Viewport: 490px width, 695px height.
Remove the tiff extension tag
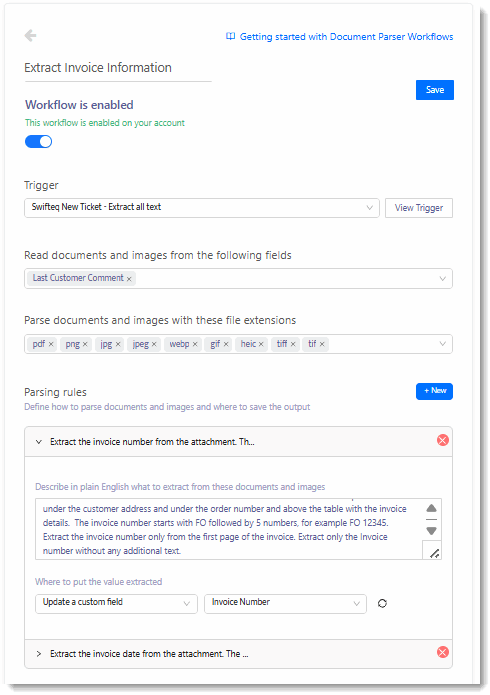coord(293,344)
